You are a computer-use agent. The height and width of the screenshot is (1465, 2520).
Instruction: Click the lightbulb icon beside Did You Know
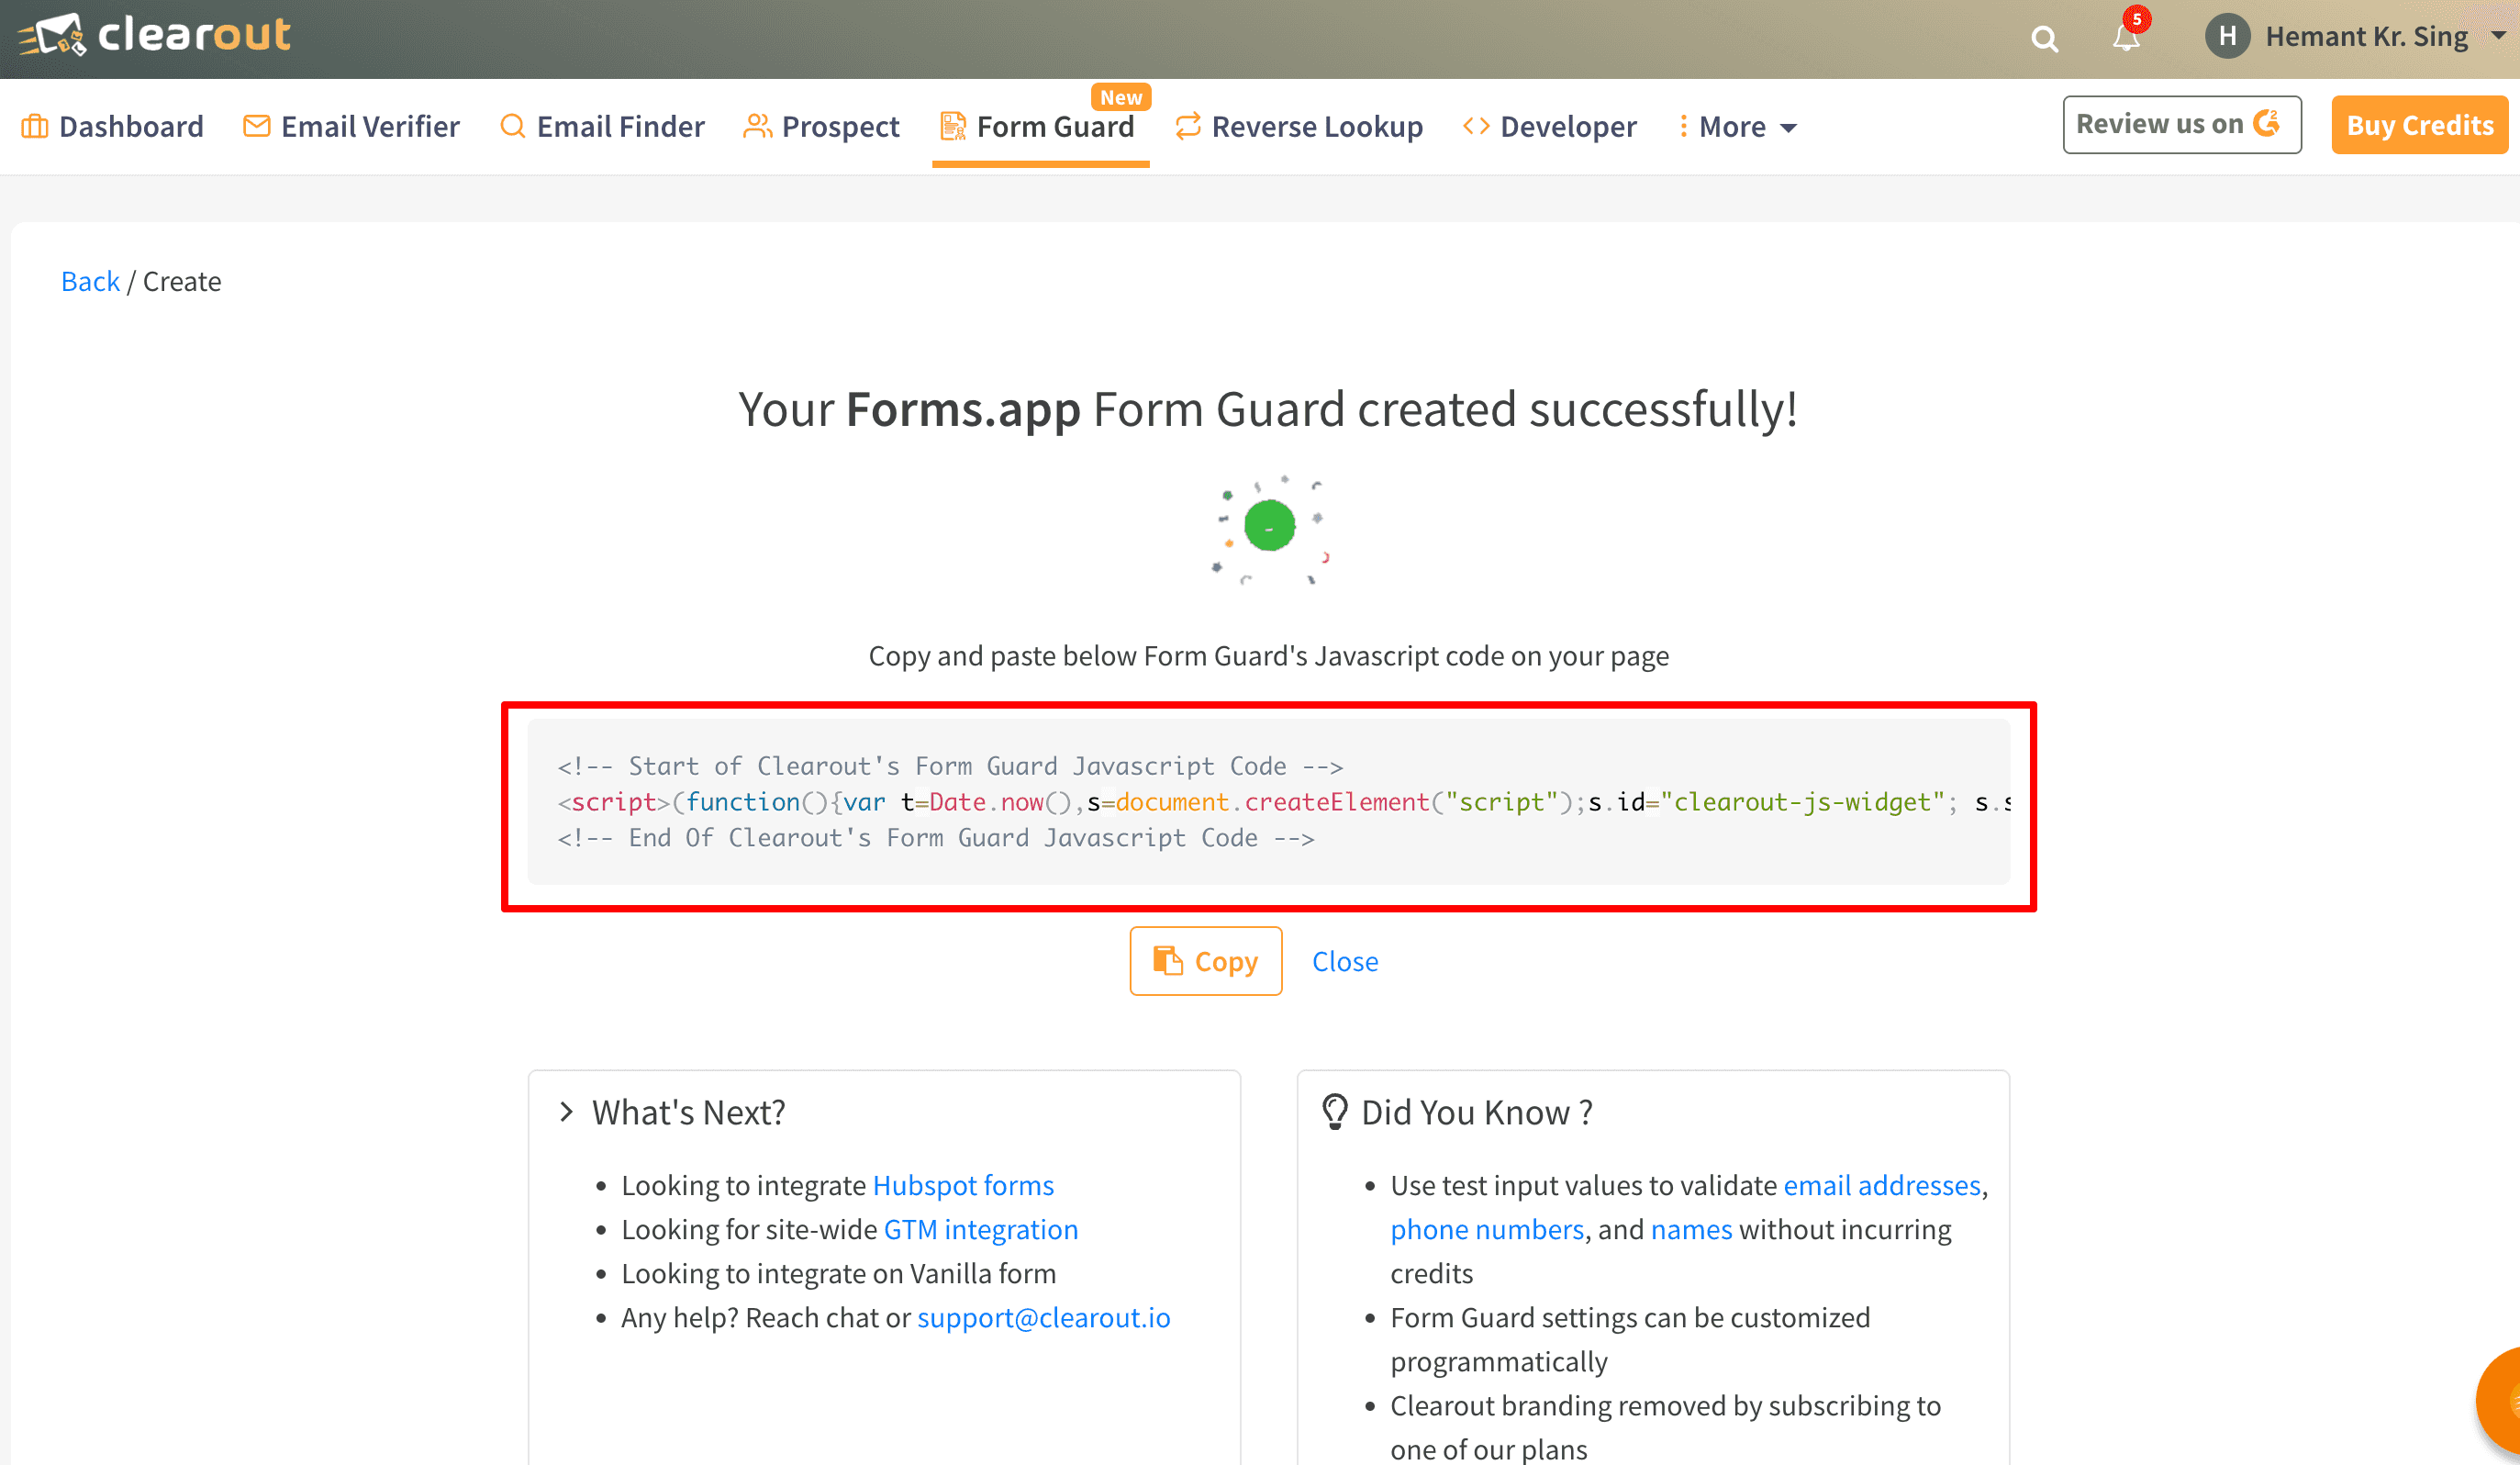(x=1334, y=1112)
